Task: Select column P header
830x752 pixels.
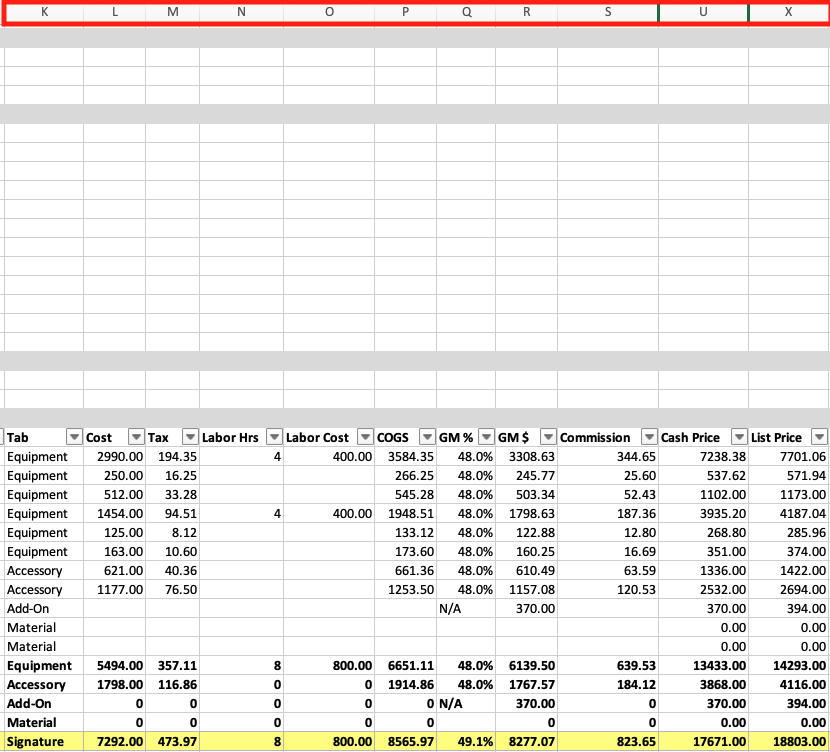Action: point(405,12)
